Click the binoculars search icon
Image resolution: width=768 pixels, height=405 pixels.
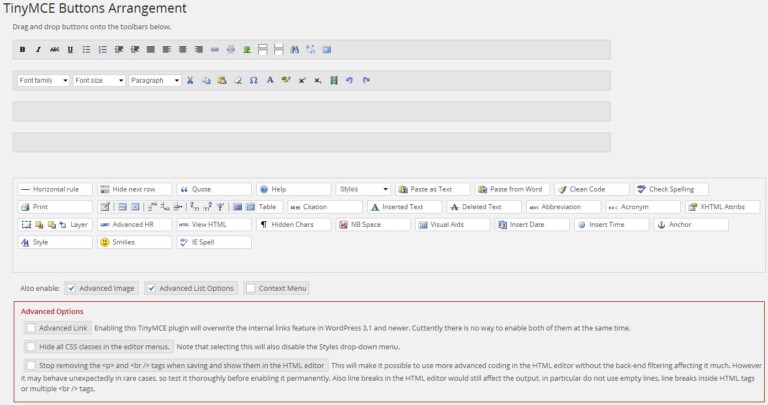tap(294, 49)
